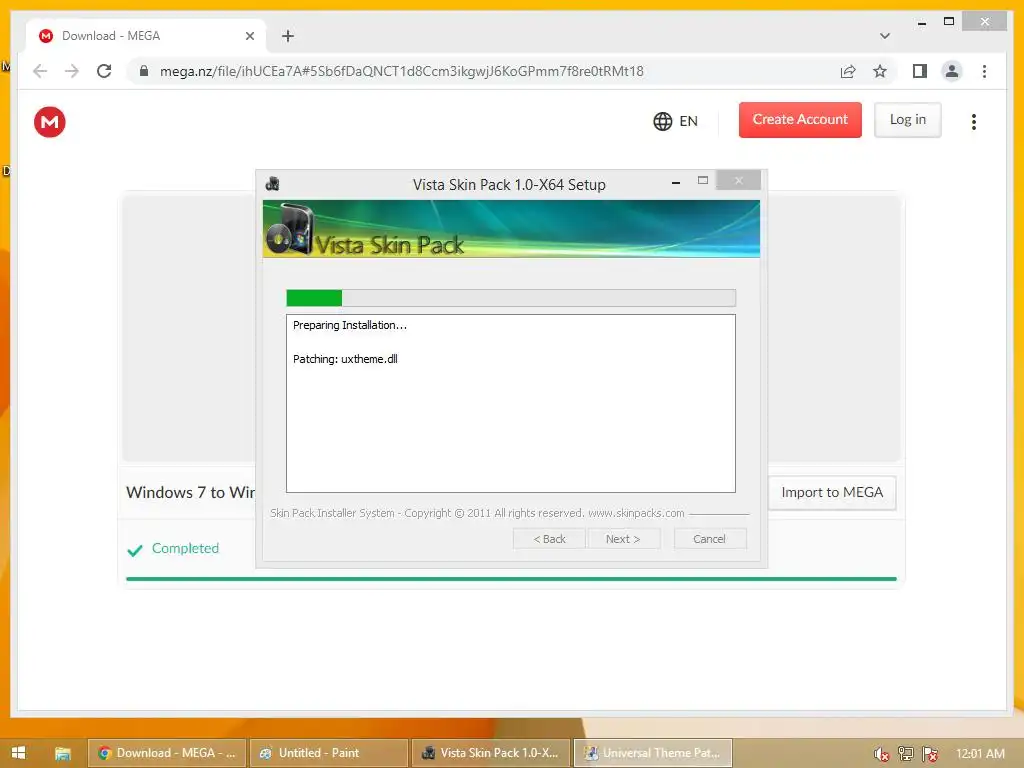This screenshot has height=768, width=1024.
Task: Click the Create Account button
Action: click(x=800, y=120)
